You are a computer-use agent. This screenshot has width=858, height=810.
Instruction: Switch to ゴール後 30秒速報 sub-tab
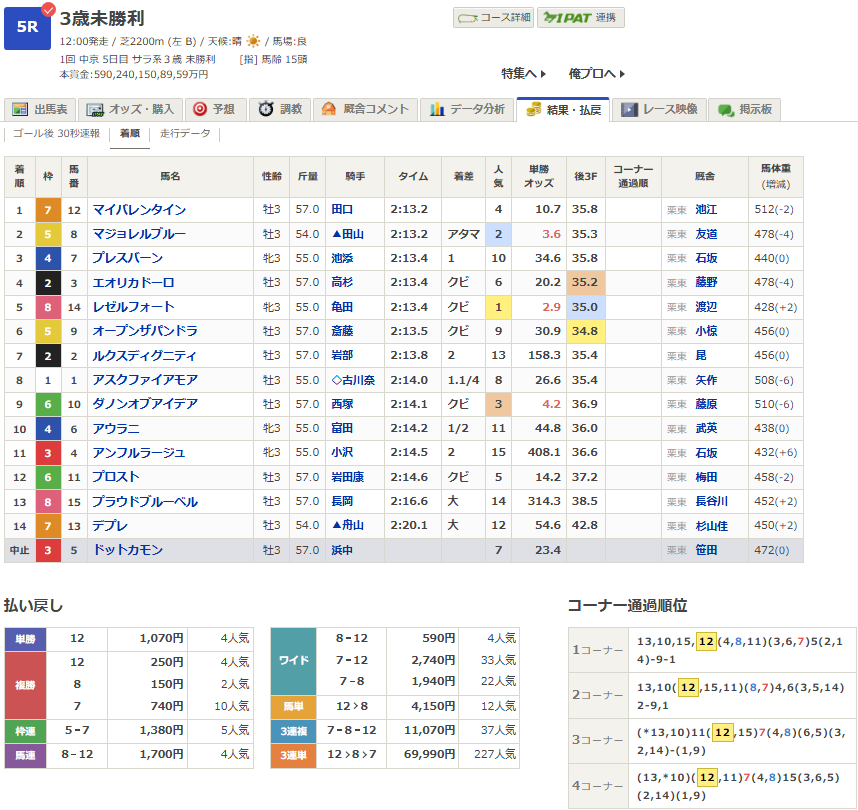[x=56, y=134]
